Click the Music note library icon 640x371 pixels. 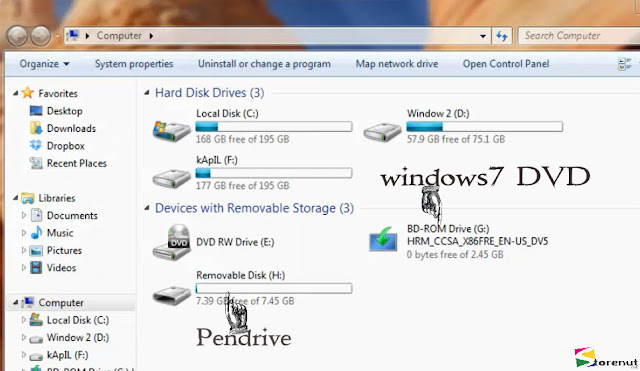36,233
